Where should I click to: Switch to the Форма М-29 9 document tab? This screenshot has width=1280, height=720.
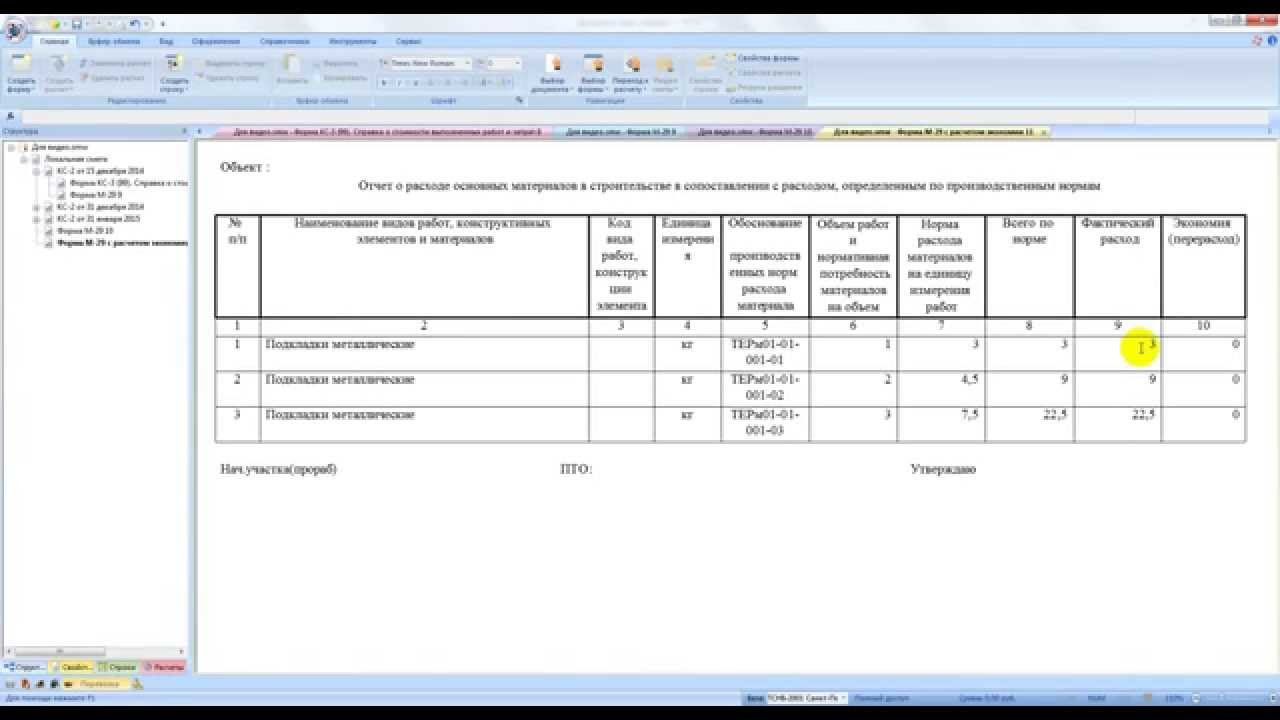tap(620, 131)
